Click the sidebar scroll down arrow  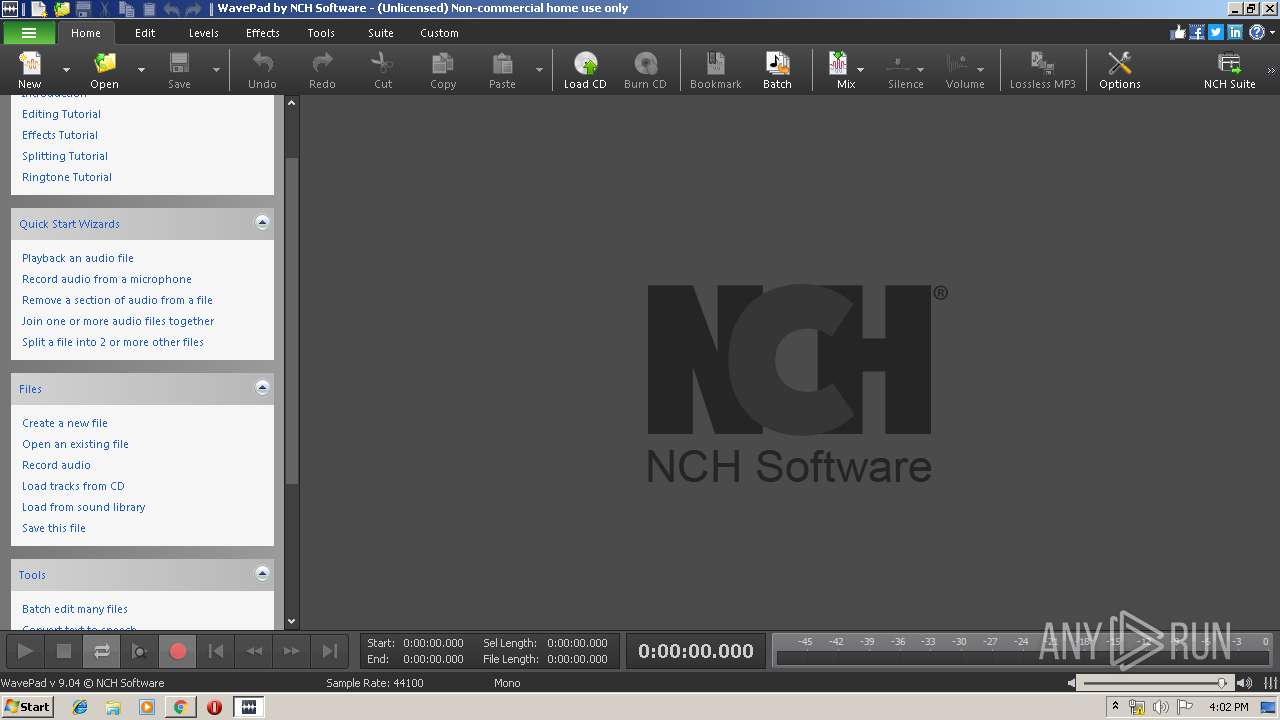[292, 622]
